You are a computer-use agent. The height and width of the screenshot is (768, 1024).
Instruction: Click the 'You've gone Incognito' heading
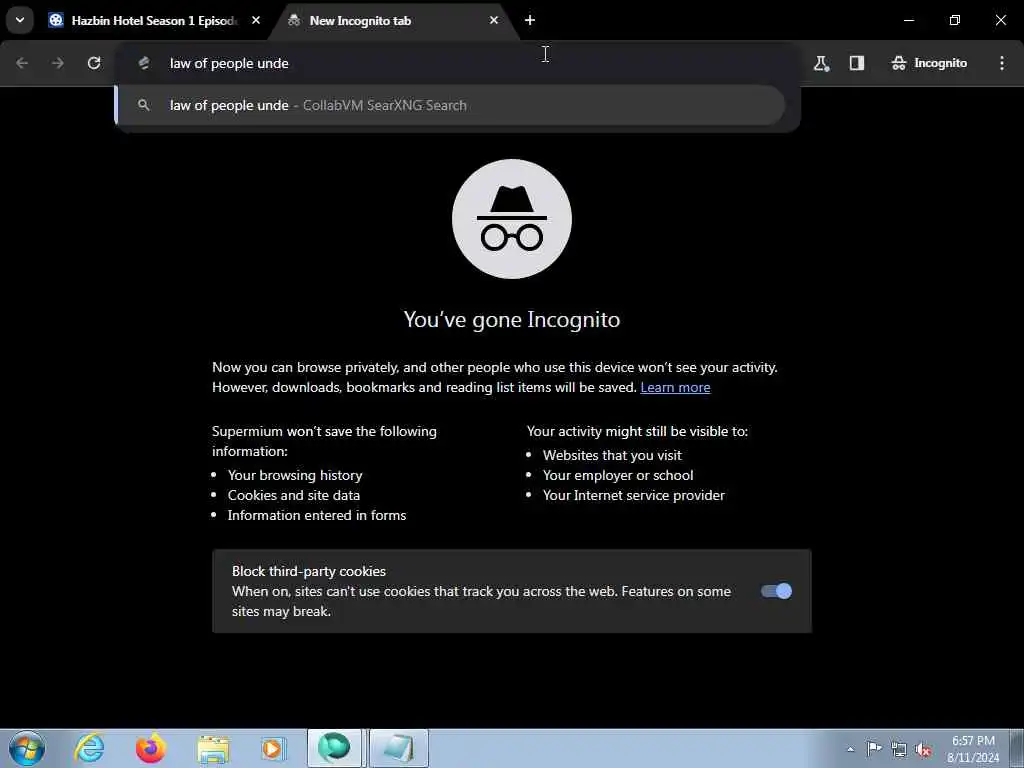[x=512, y=319]
